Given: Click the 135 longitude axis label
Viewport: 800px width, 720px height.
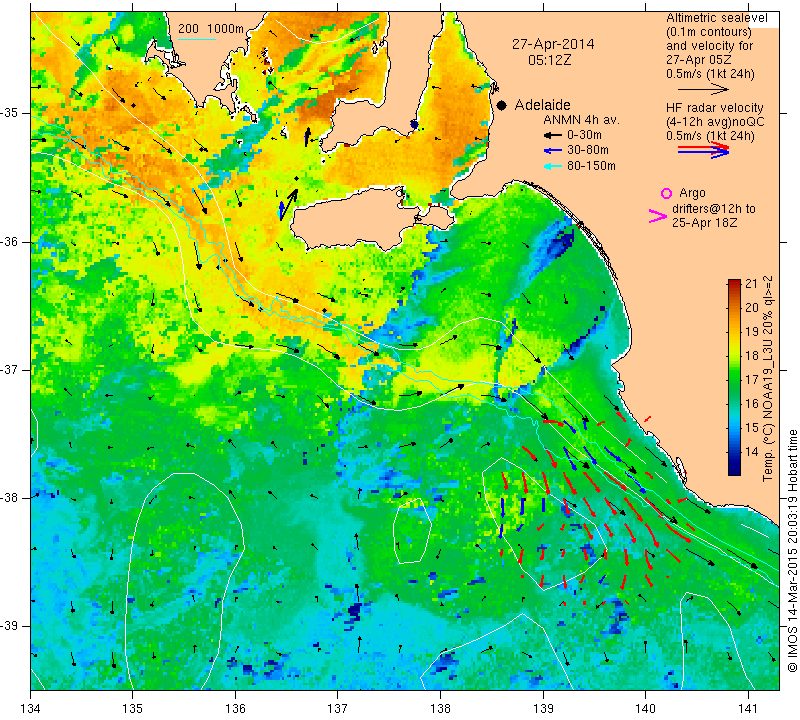Looking at the screenshot, I should [133, 709].
